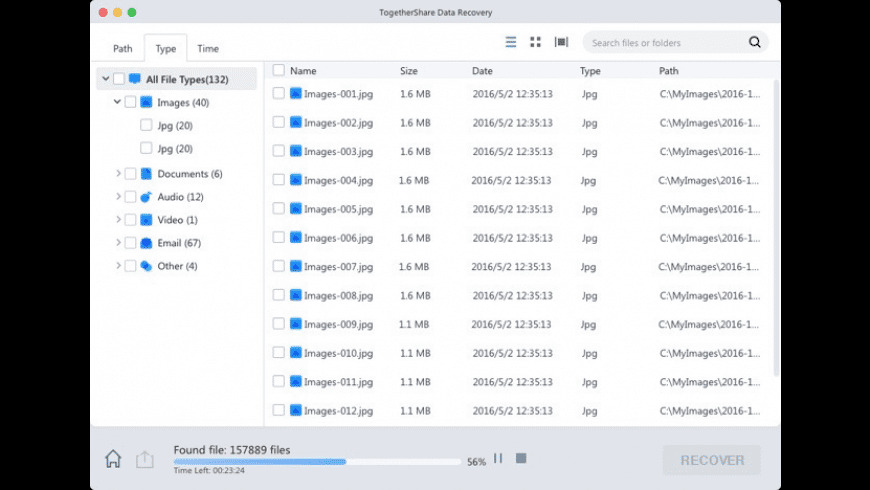
Task: Sort by Size column header
Action: click(409, 70)
